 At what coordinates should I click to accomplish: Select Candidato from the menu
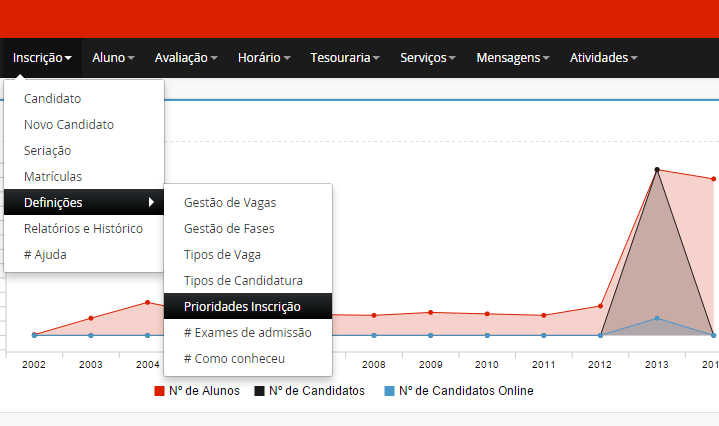(x=52, y=99)
